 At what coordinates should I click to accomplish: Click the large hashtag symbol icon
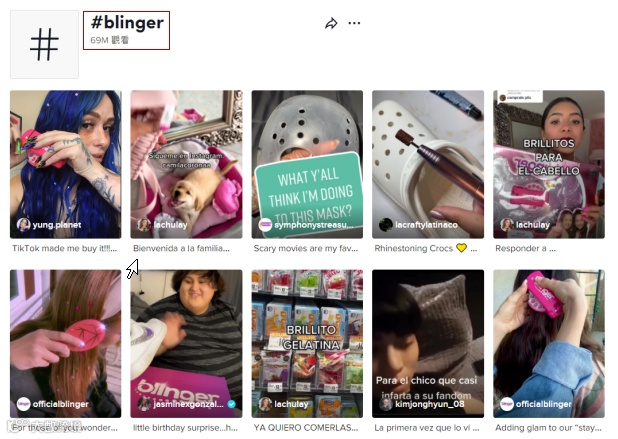tap(44, 45)
